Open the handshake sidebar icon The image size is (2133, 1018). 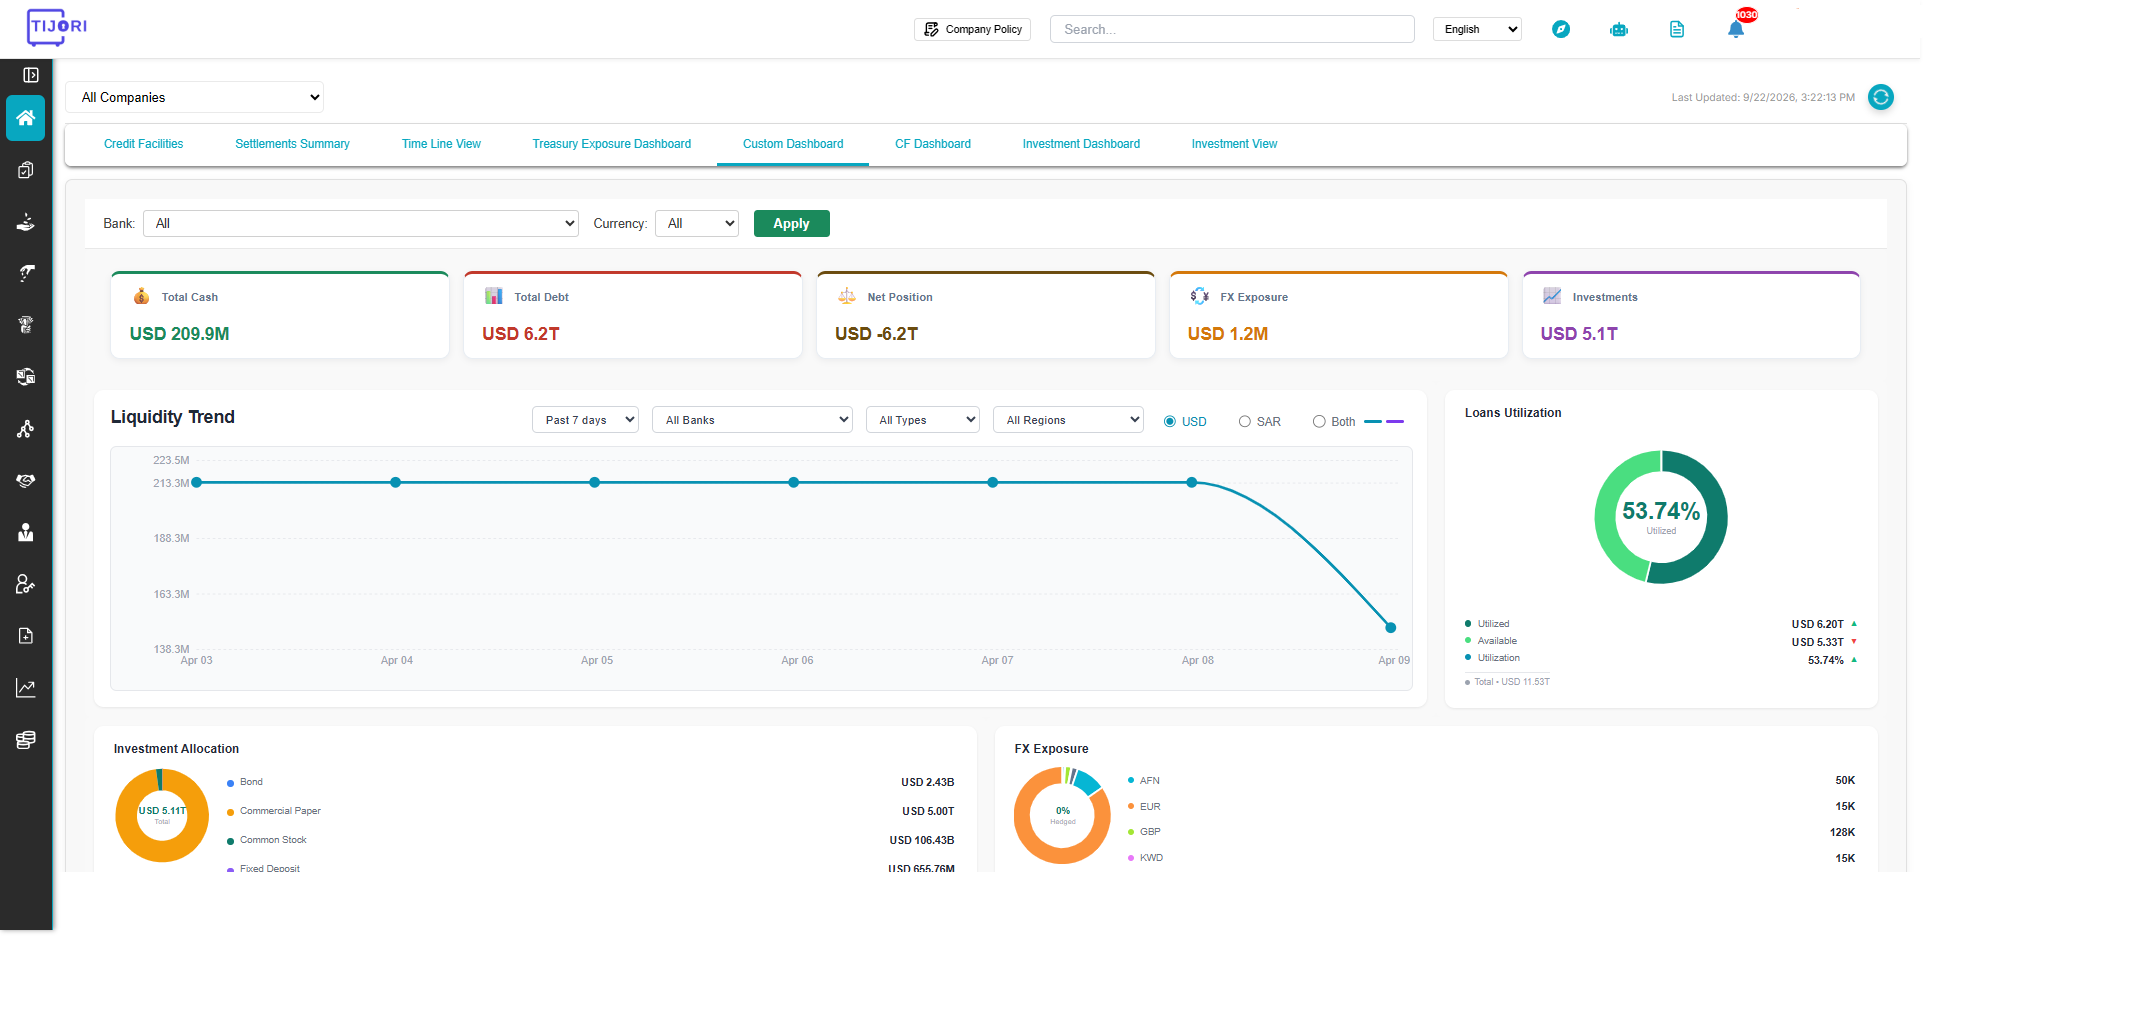pyautogui.click(x=26, y=481)
